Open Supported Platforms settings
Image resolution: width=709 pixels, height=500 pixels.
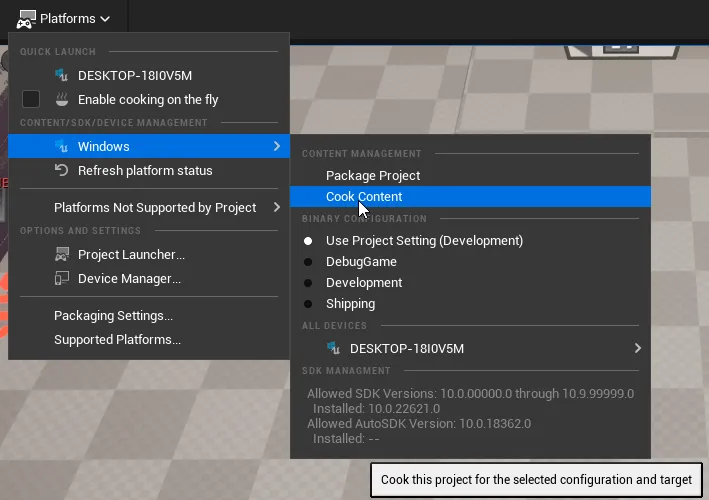click(117, 340)
